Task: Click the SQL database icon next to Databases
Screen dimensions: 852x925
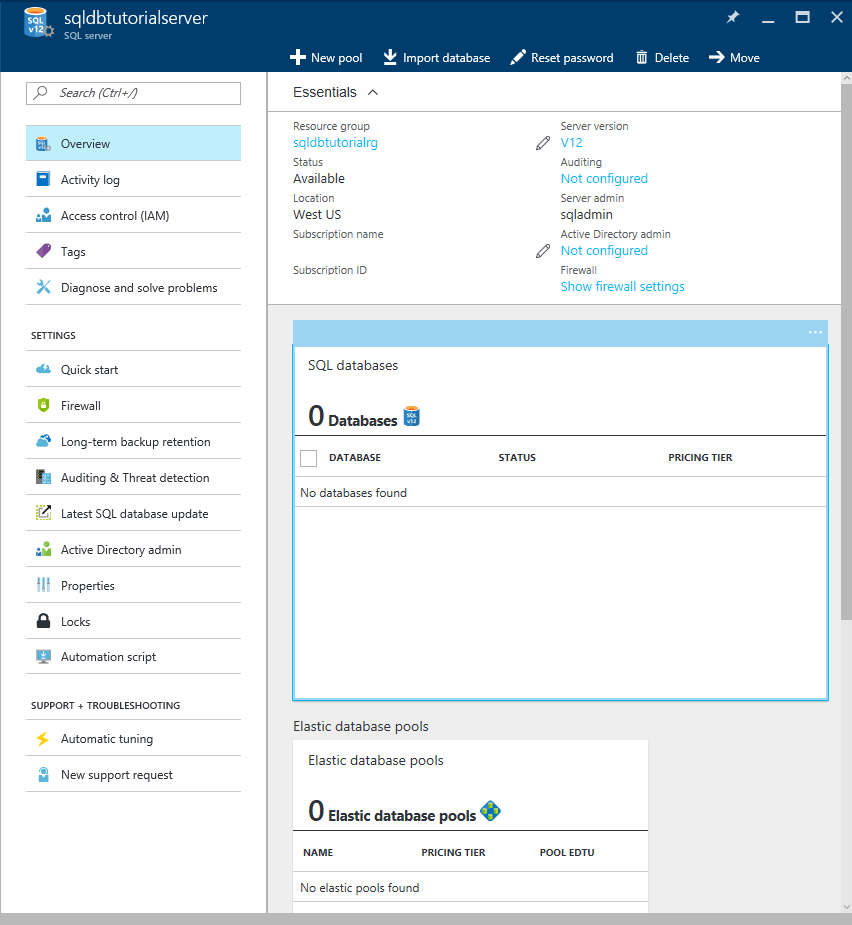Action: [x=411, y=416]
